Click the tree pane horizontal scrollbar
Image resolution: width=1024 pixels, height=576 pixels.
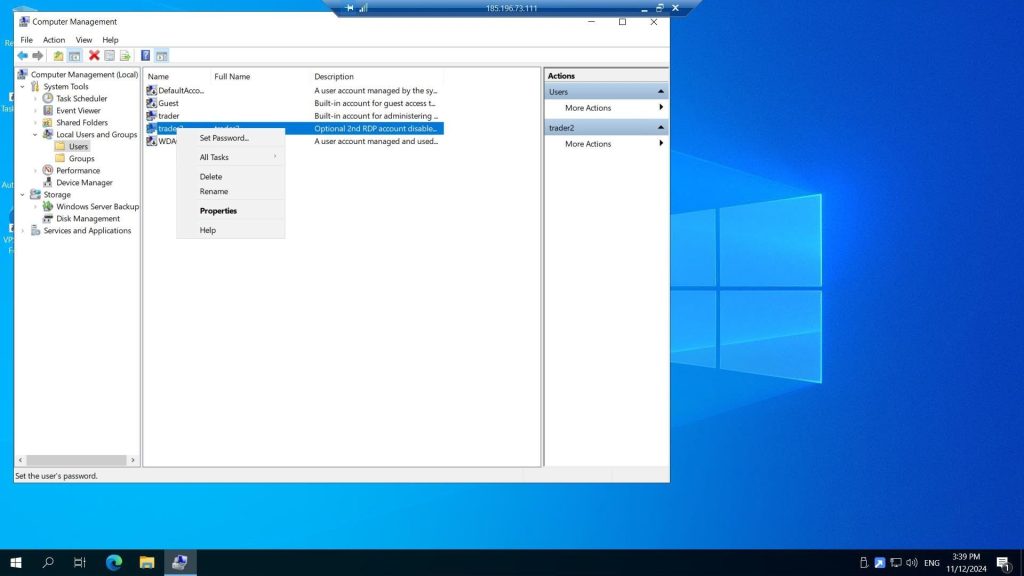(75, 460)
